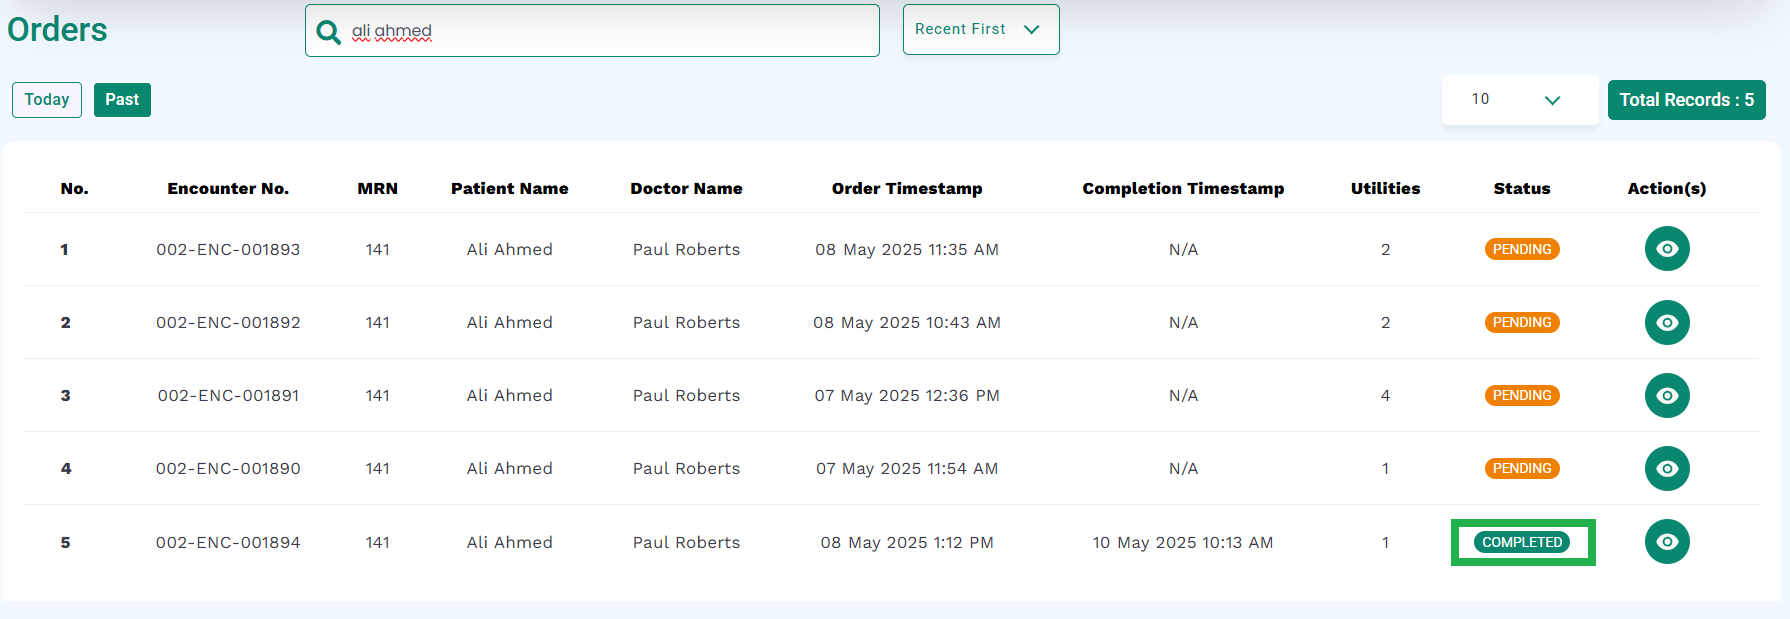Click order timestamp 08 May 2025 10:43 AM

907,322
